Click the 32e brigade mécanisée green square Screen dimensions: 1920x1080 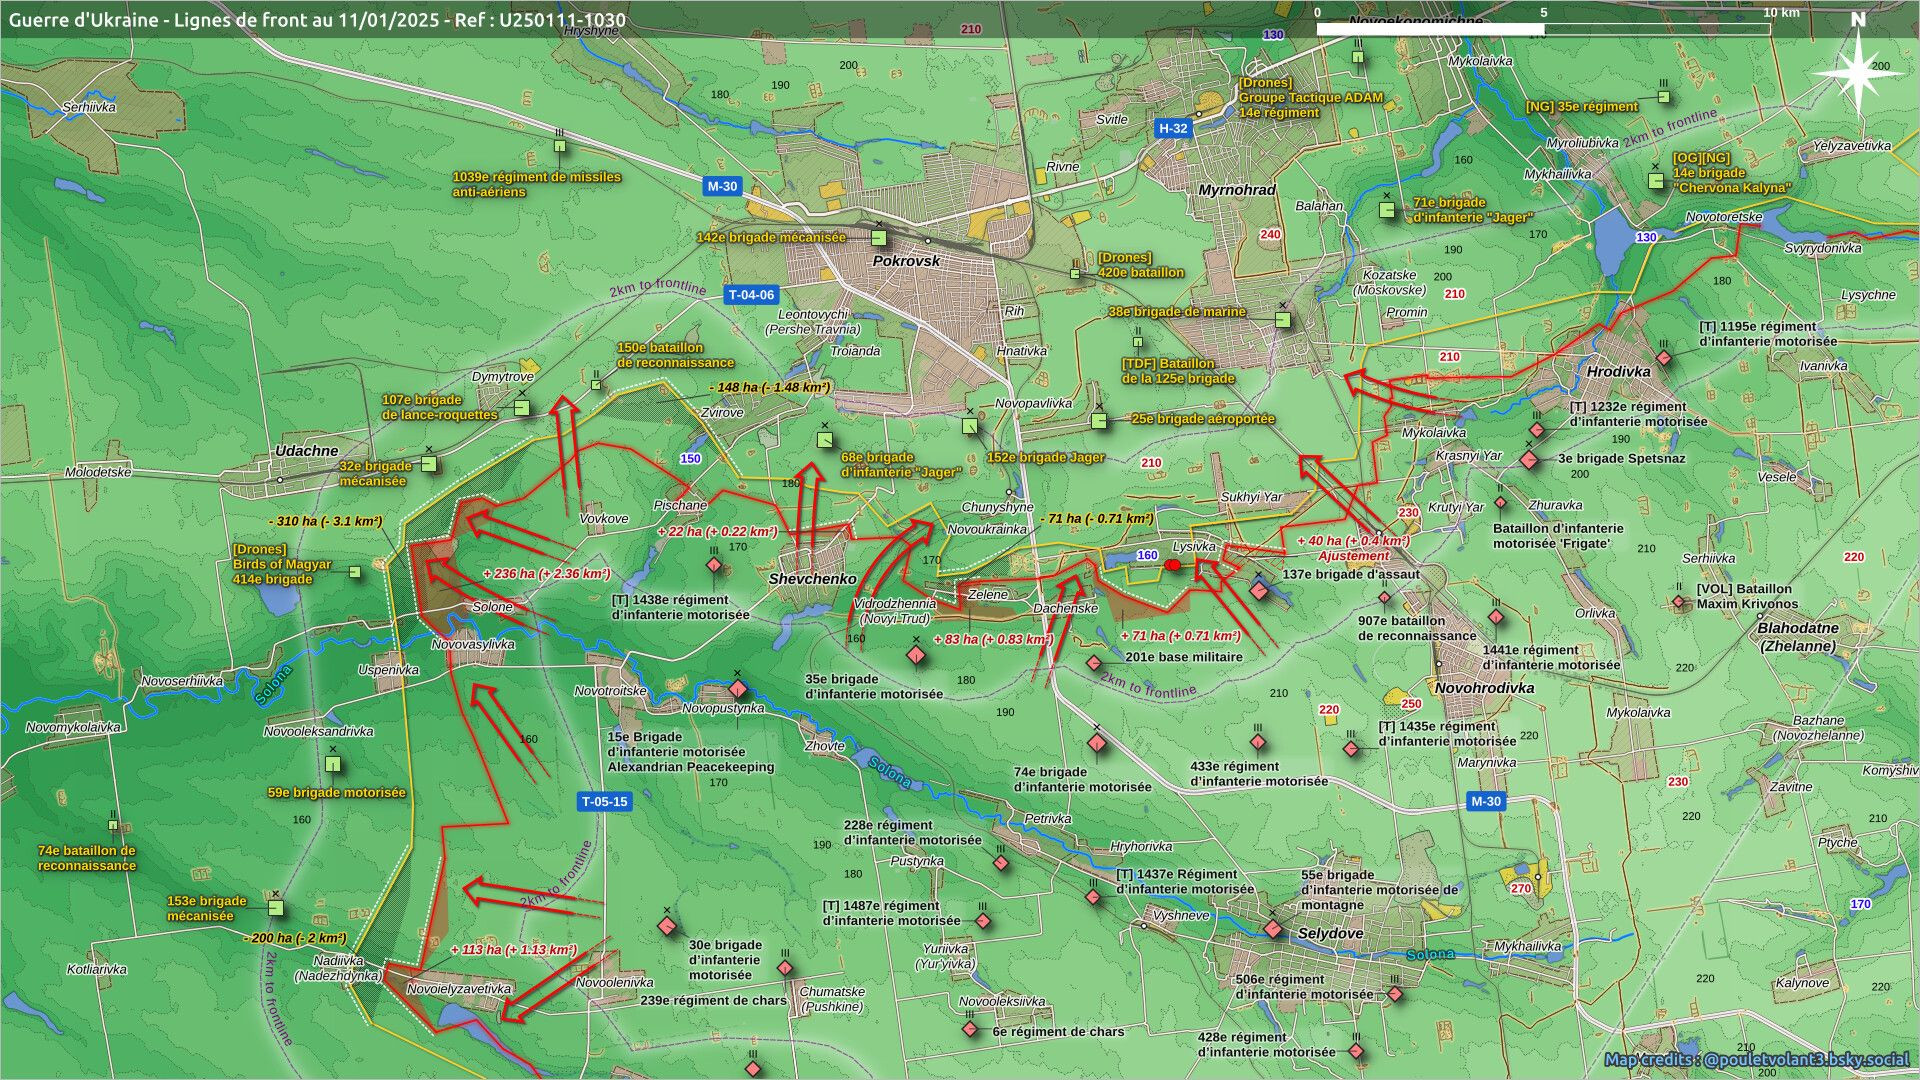(429, 464)
